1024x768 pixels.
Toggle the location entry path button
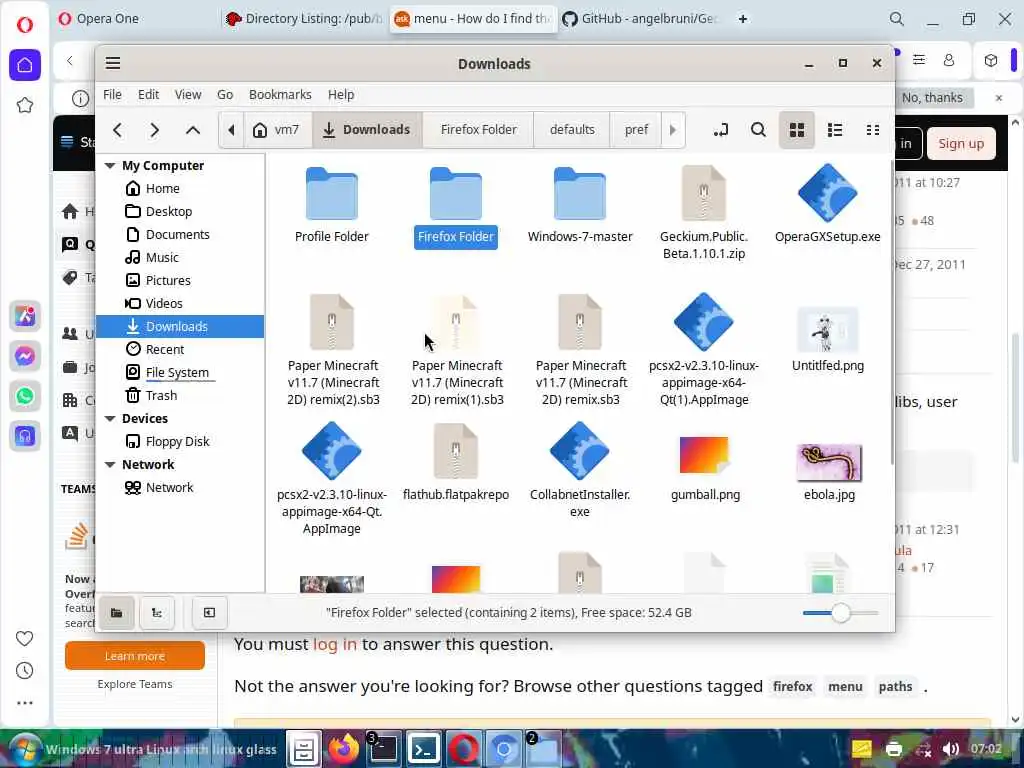coord(720,130)
